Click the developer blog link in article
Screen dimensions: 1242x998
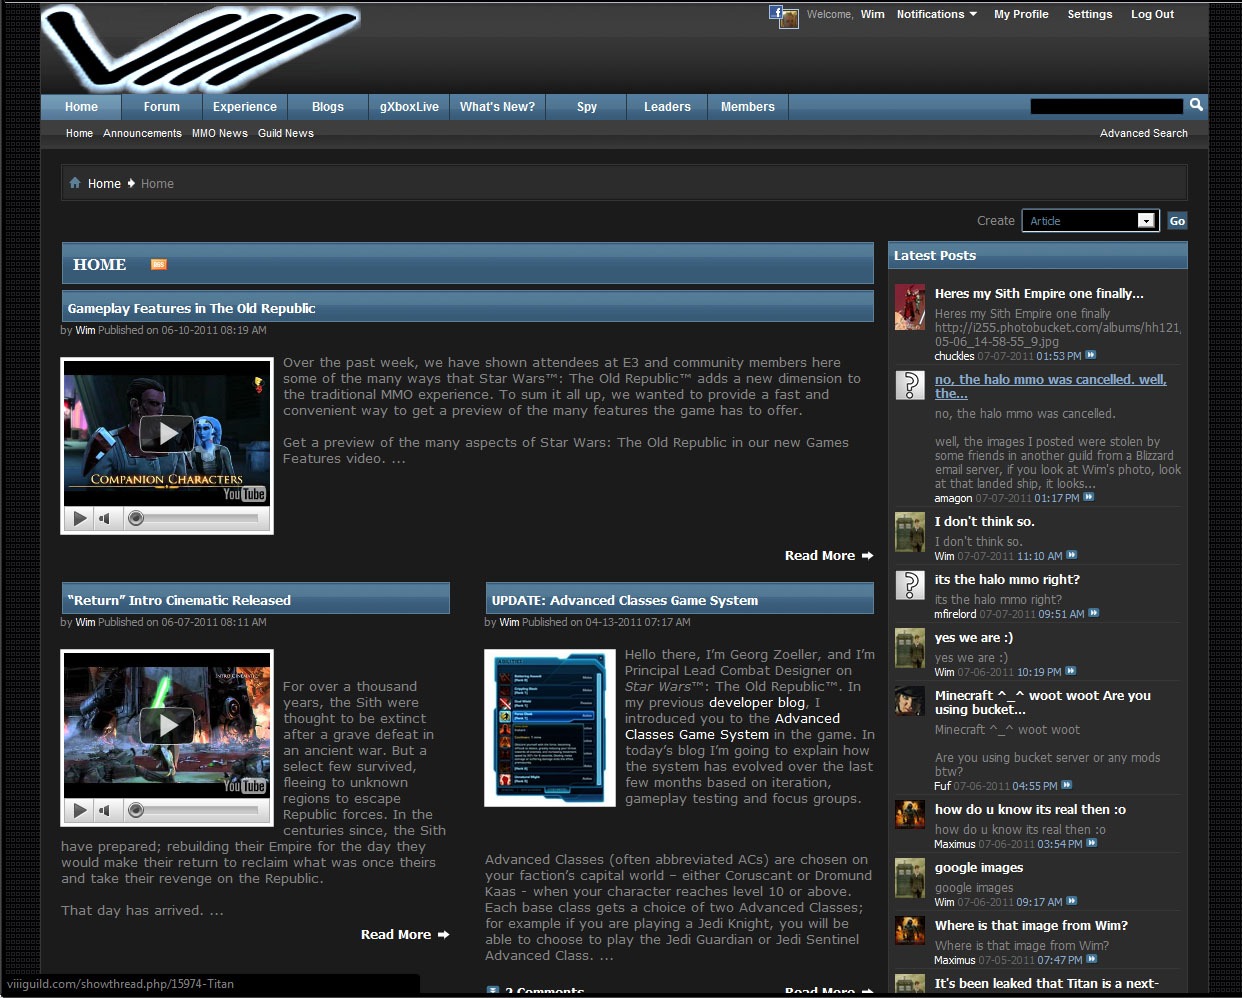pos(757,703)
